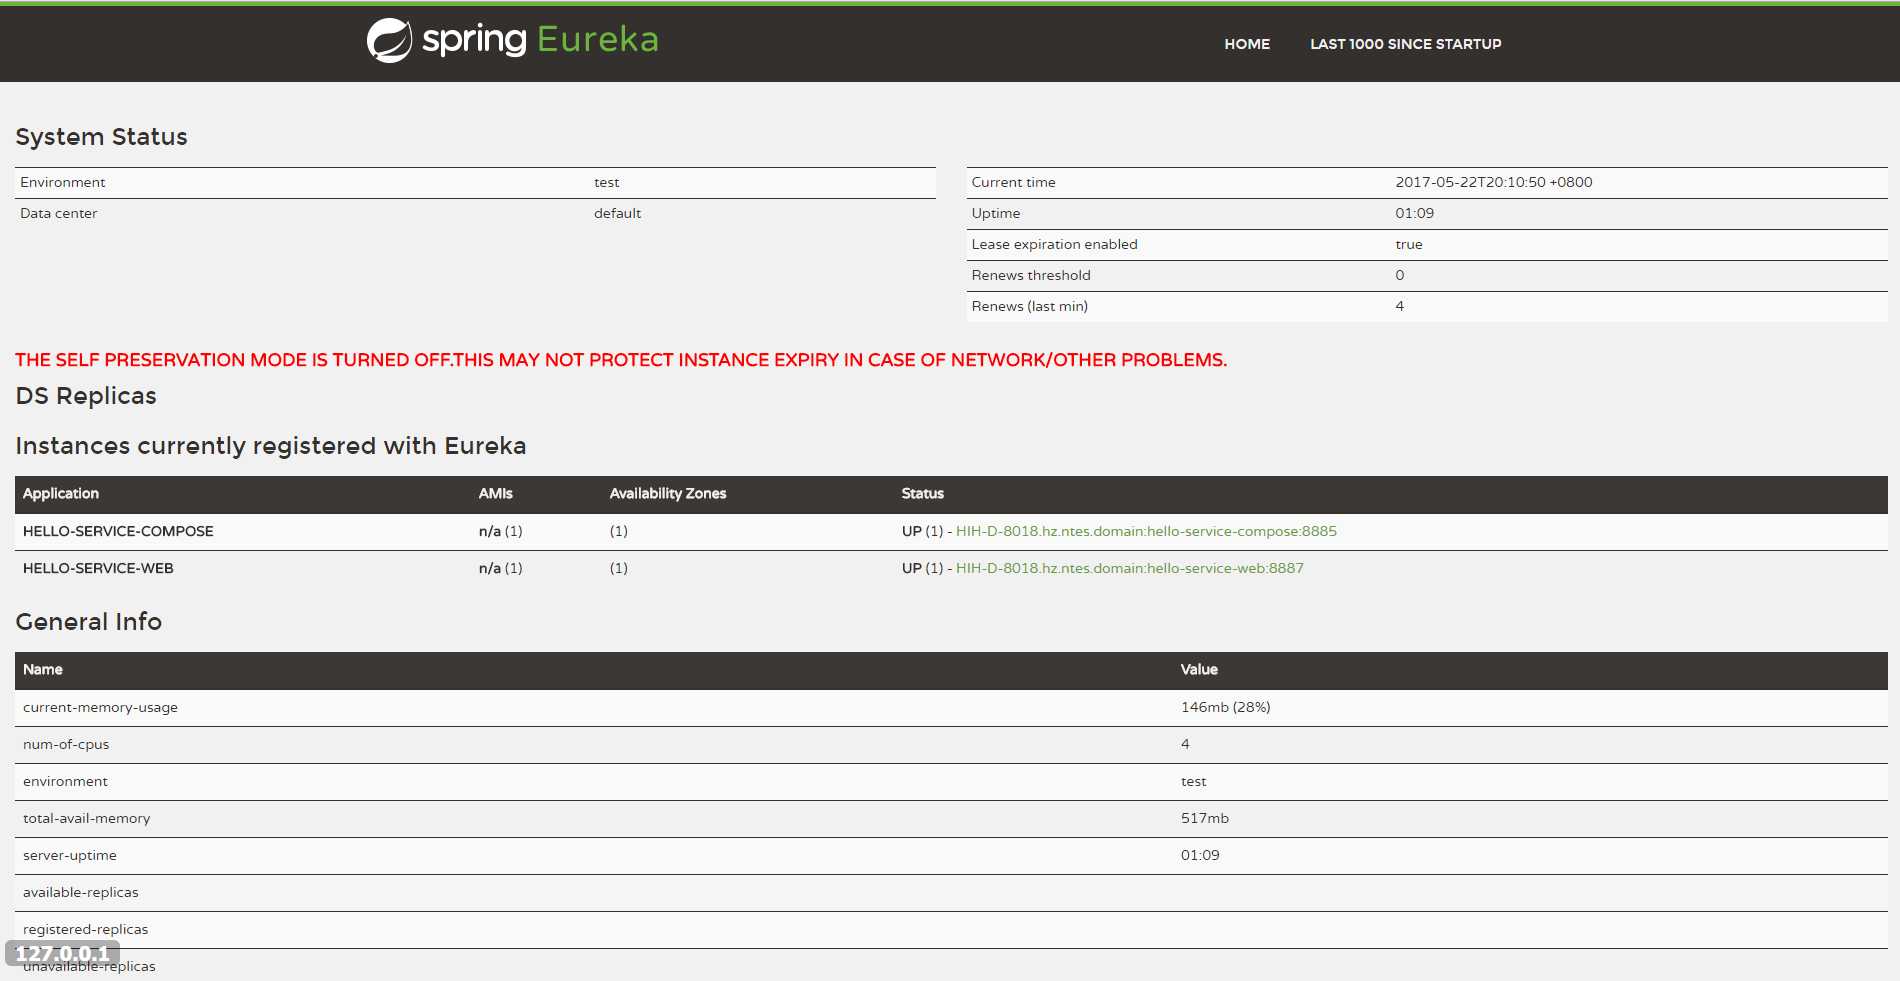Click the Status column header
This screenshot has width=1900, height=981.
pyautogui.click(x=922, y=494)
